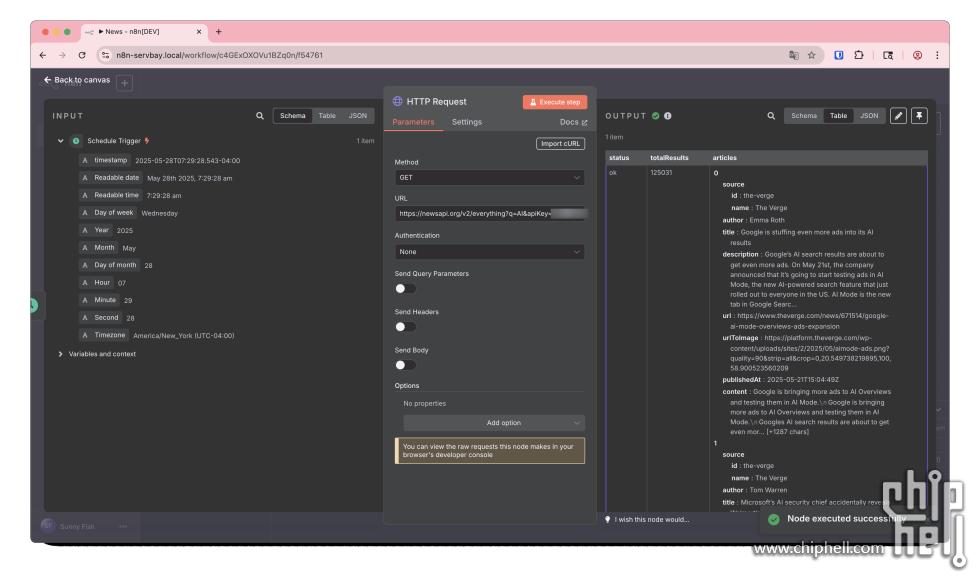The image size is (980, 583).
Task: Click the browser forward arrow
Action: tap(62, 55)
